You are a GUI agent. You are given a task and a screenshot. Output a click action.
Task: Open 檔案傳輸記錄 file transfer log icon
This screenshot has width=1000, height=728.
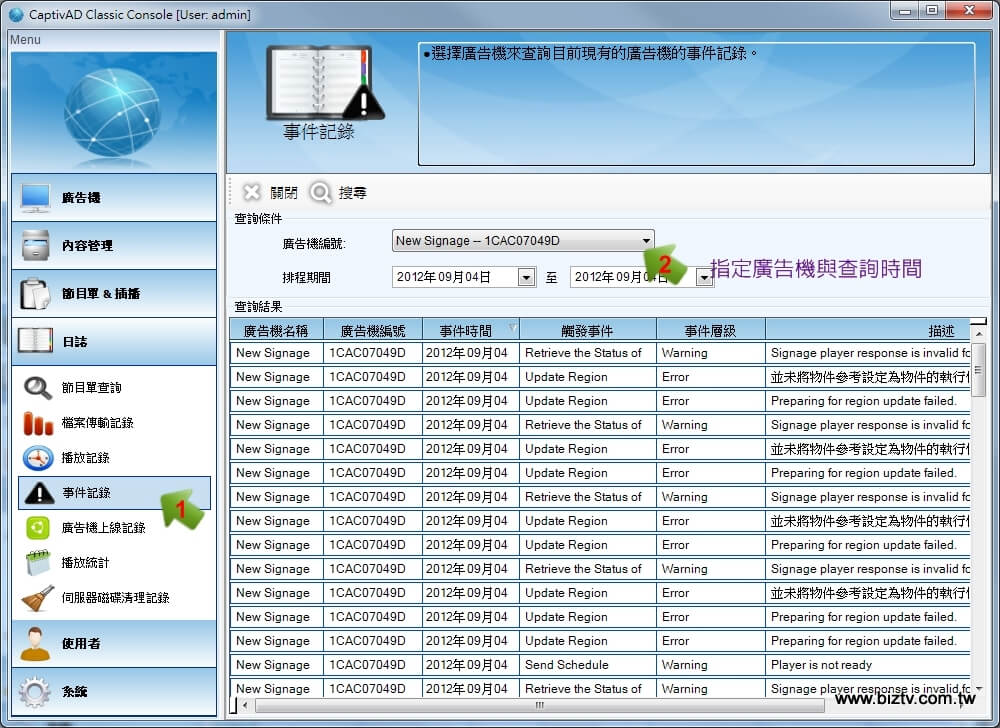point(38,423)
